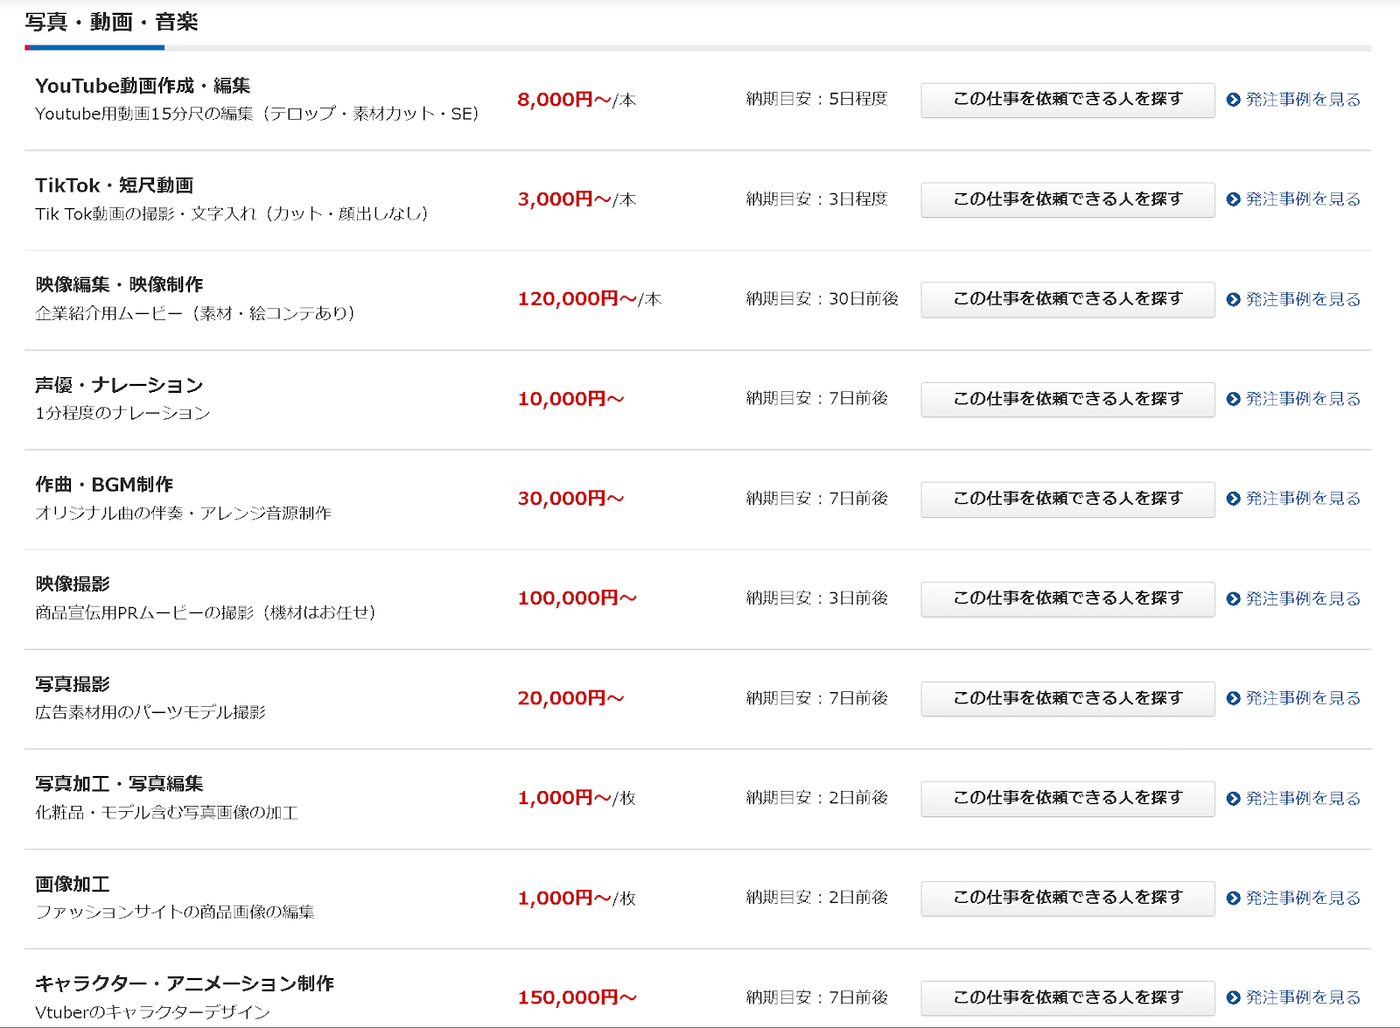Click search button in 声優・ナレーション row
The height and width of the screenshot is (1028, 1400).
click(1067, 399)
